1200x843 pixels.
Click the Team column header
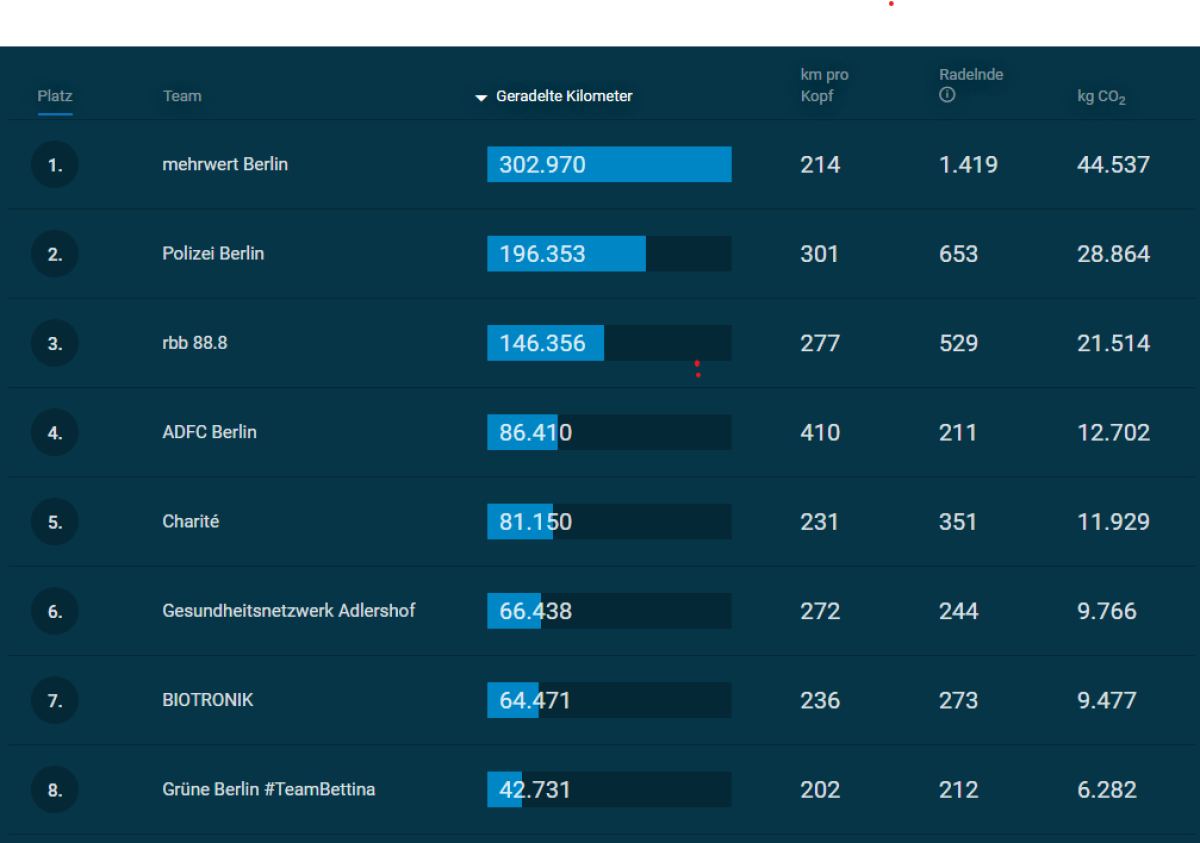(x=182, y=97)
